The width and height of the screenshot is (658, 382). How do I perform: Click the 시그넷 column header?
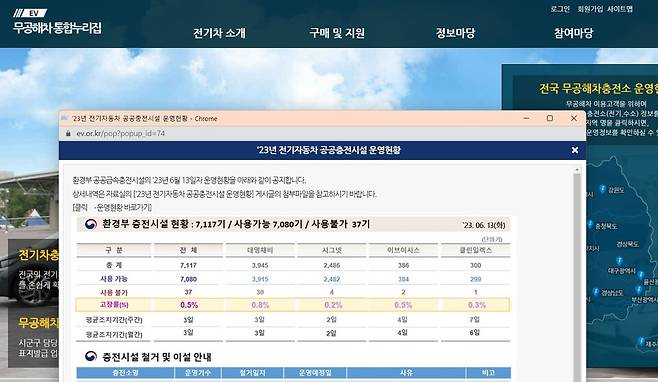coord(332,250)
